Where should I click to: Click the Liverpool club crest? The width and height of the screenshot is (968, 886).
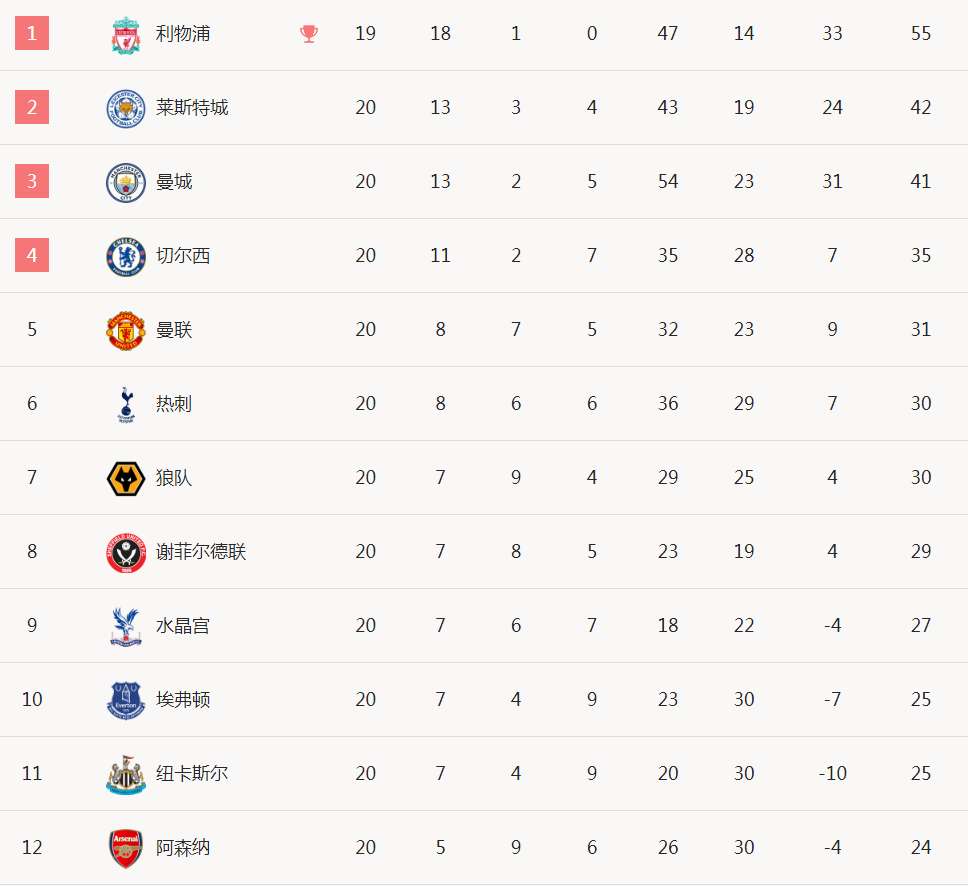(126, 35)
